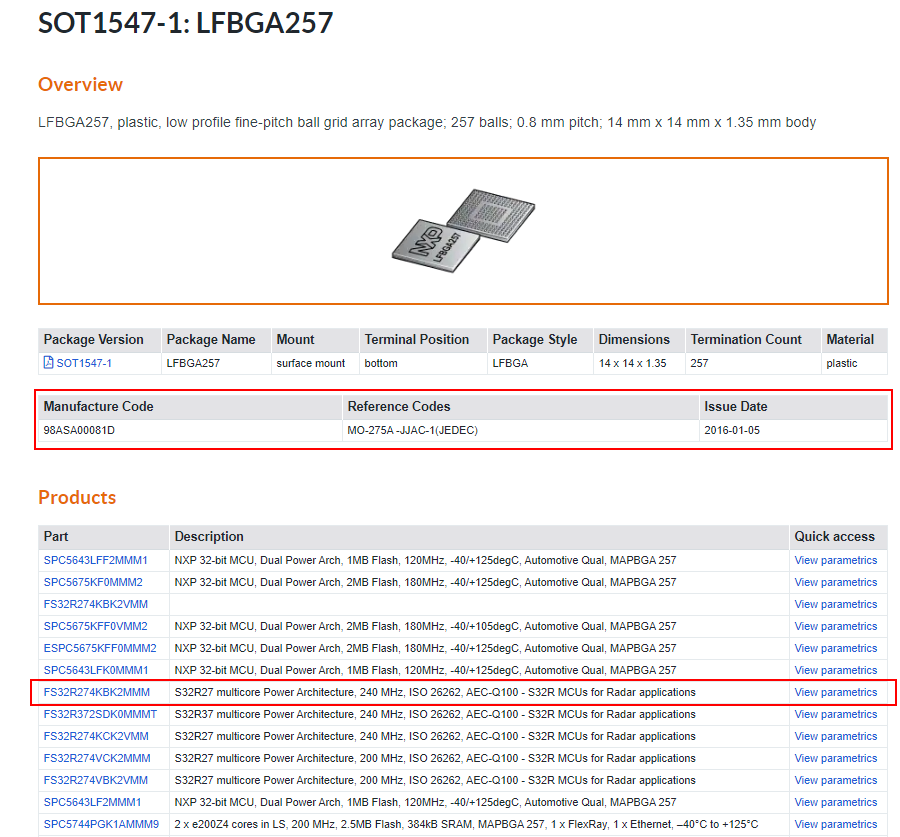Open part ESPC5675KFF0MMM2
This screenshot has height=837, width=900.
coord(99,648)
